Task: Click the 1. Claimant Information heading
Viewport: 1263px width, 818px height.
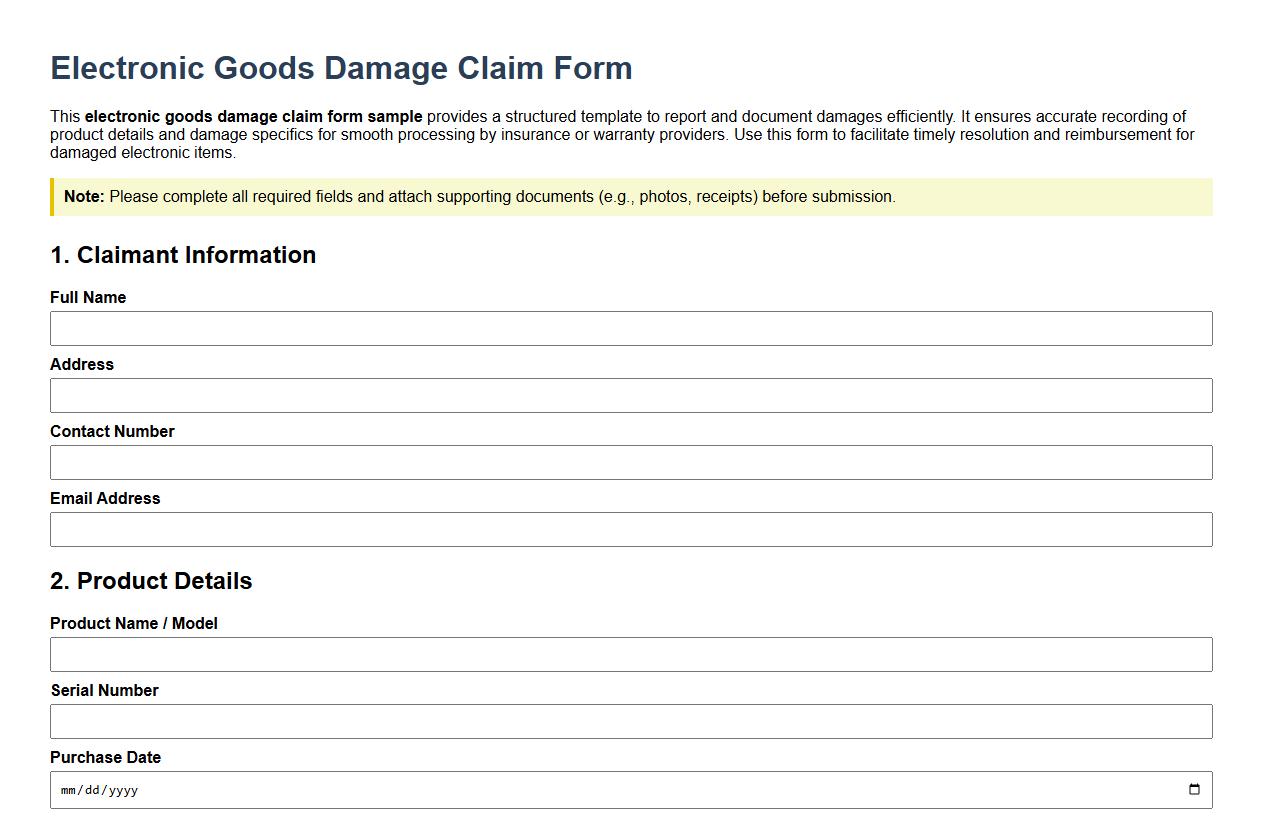Action: (x=183, y=255)
